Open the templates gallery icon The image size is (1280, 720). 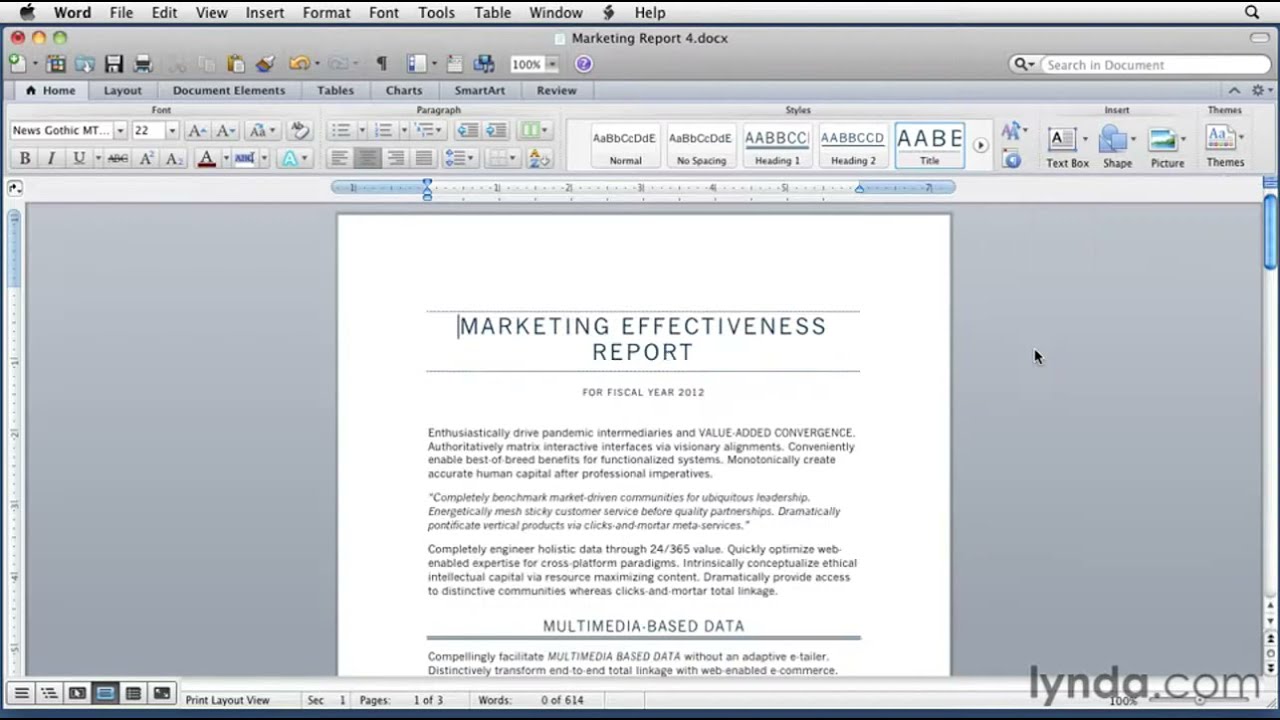pos(56,64)
